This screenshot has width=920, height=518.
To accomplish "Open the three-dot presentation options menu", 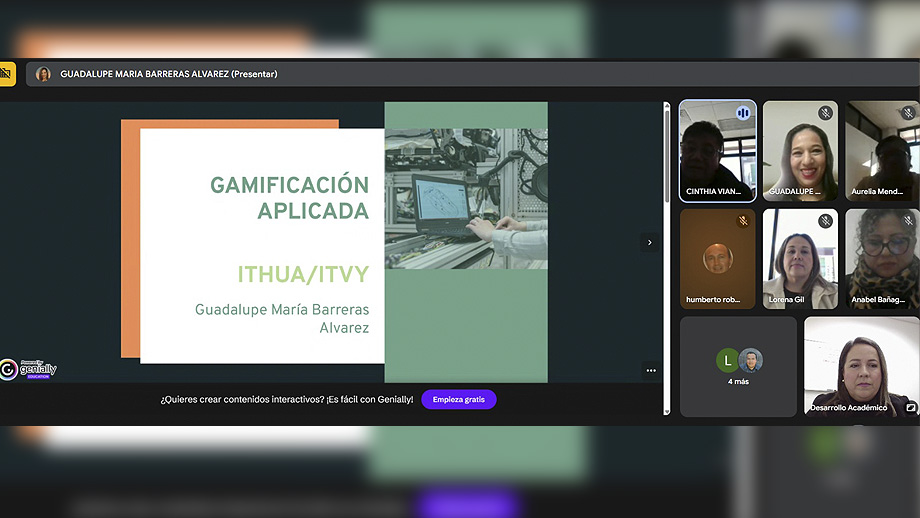I will pyautogui.click(x=651, y=370).
